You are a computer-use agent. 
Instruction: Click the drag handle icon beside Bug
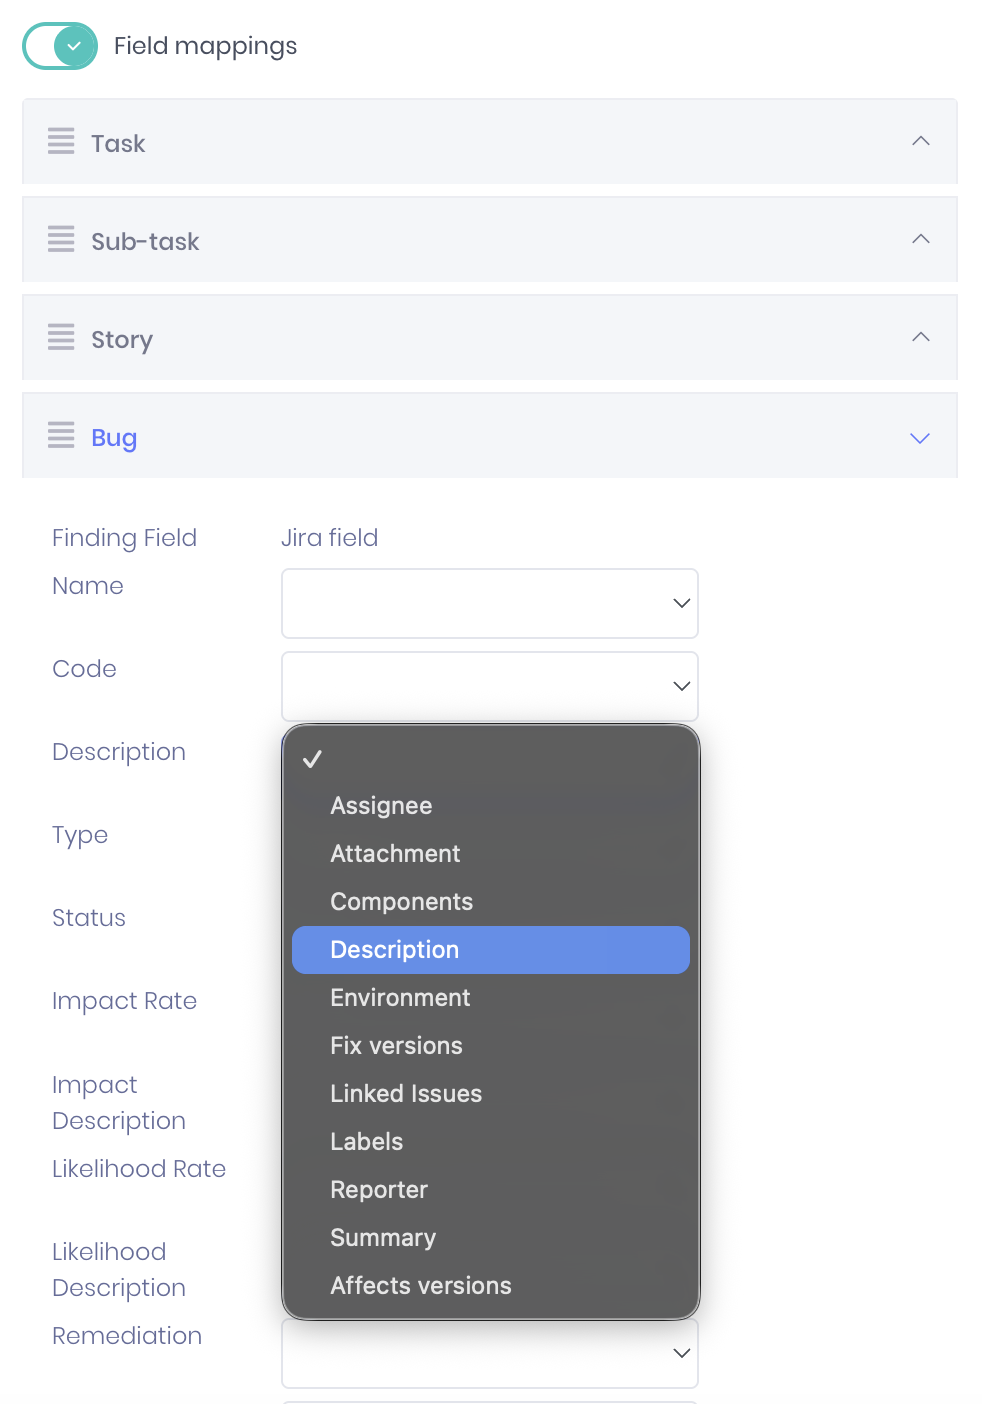61,435
